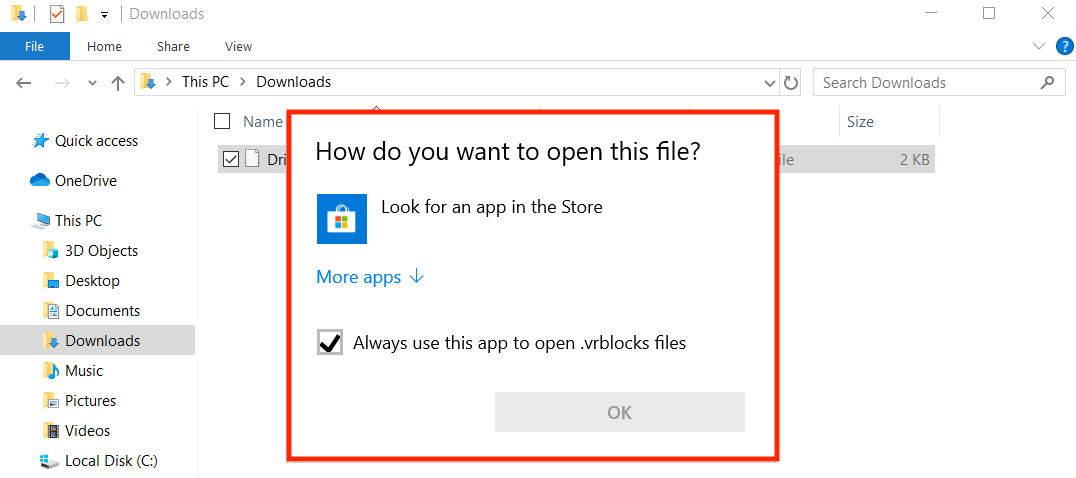The height and width of the screenshot is (478, 1076).
Task: Select Look for an app in the Store
Action: [491, 208]
